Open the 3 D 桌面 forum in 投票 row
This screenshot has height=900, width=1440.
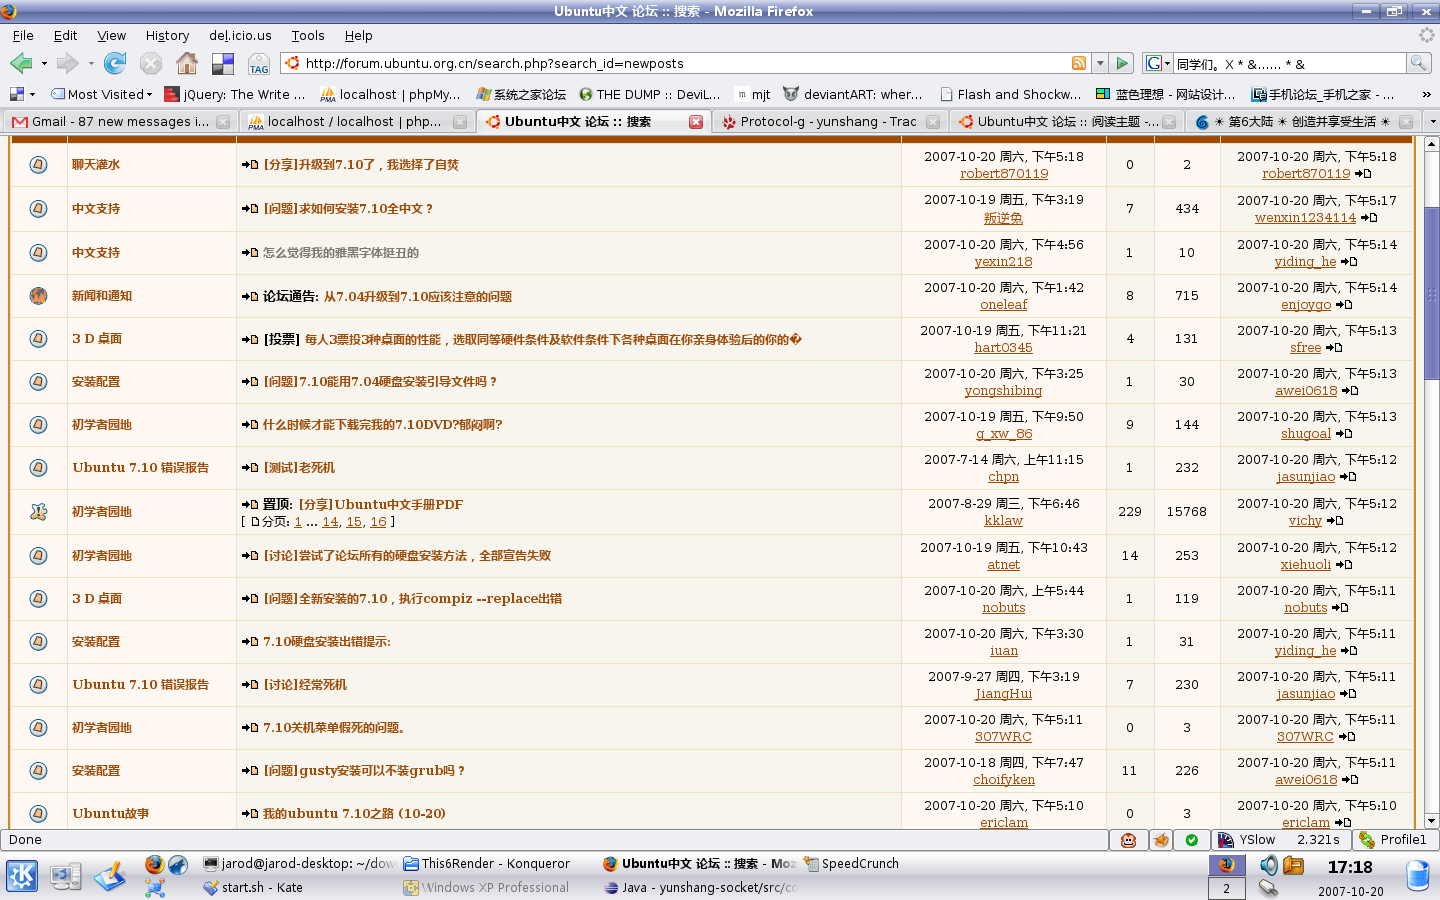97,339
